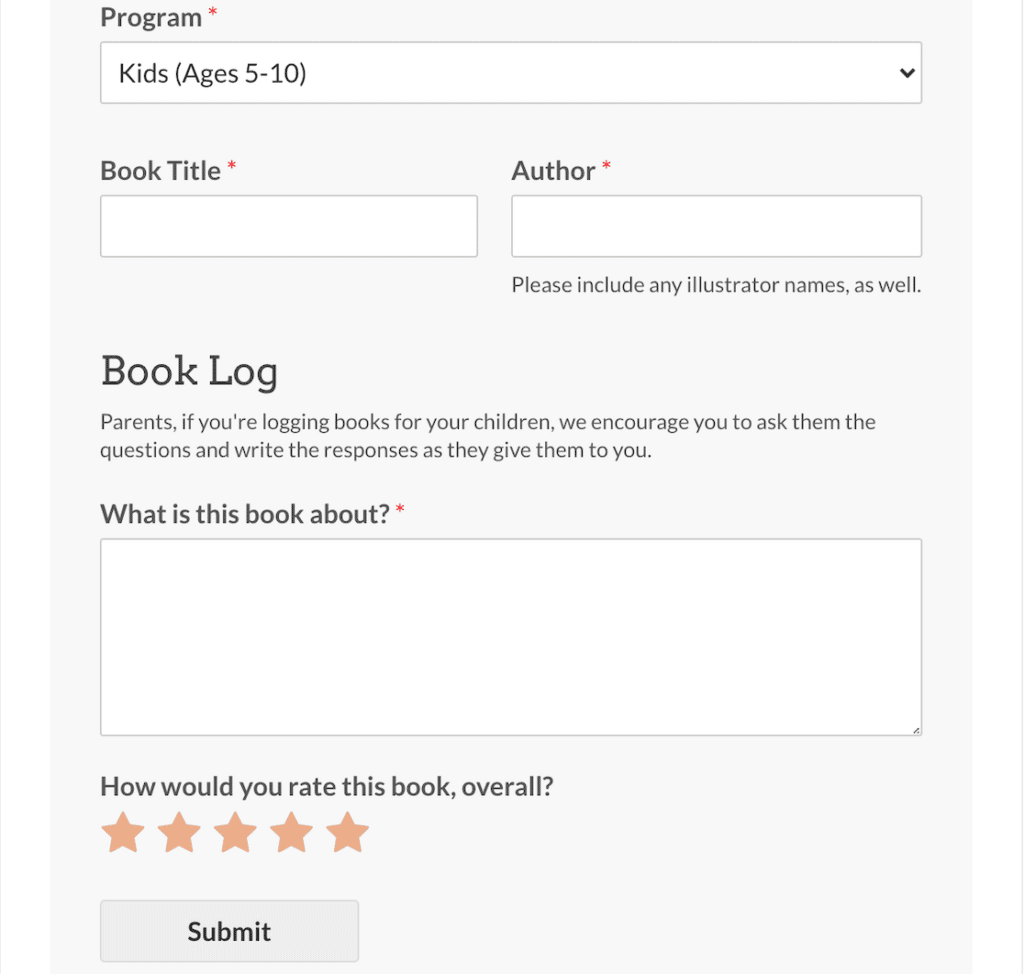Select the Author field label
Viewport: 1024px width, 974px height.
[553, 171]
